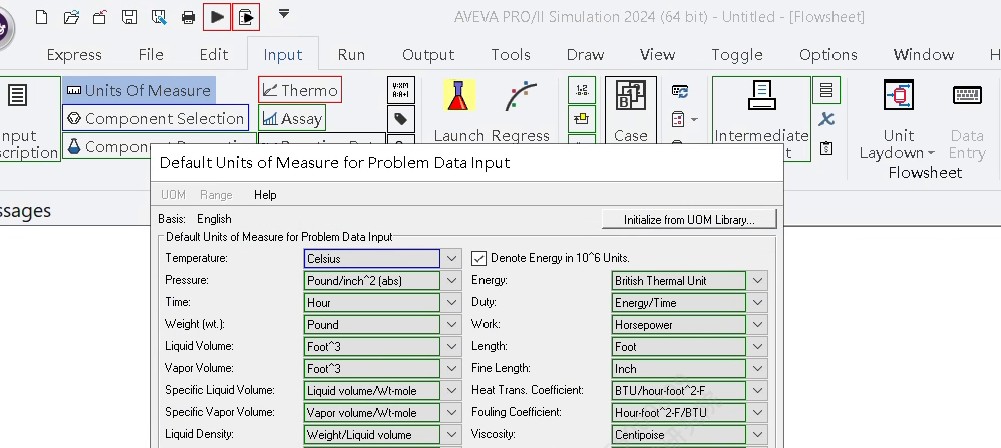Switch to the Run tab

[351, 55]
